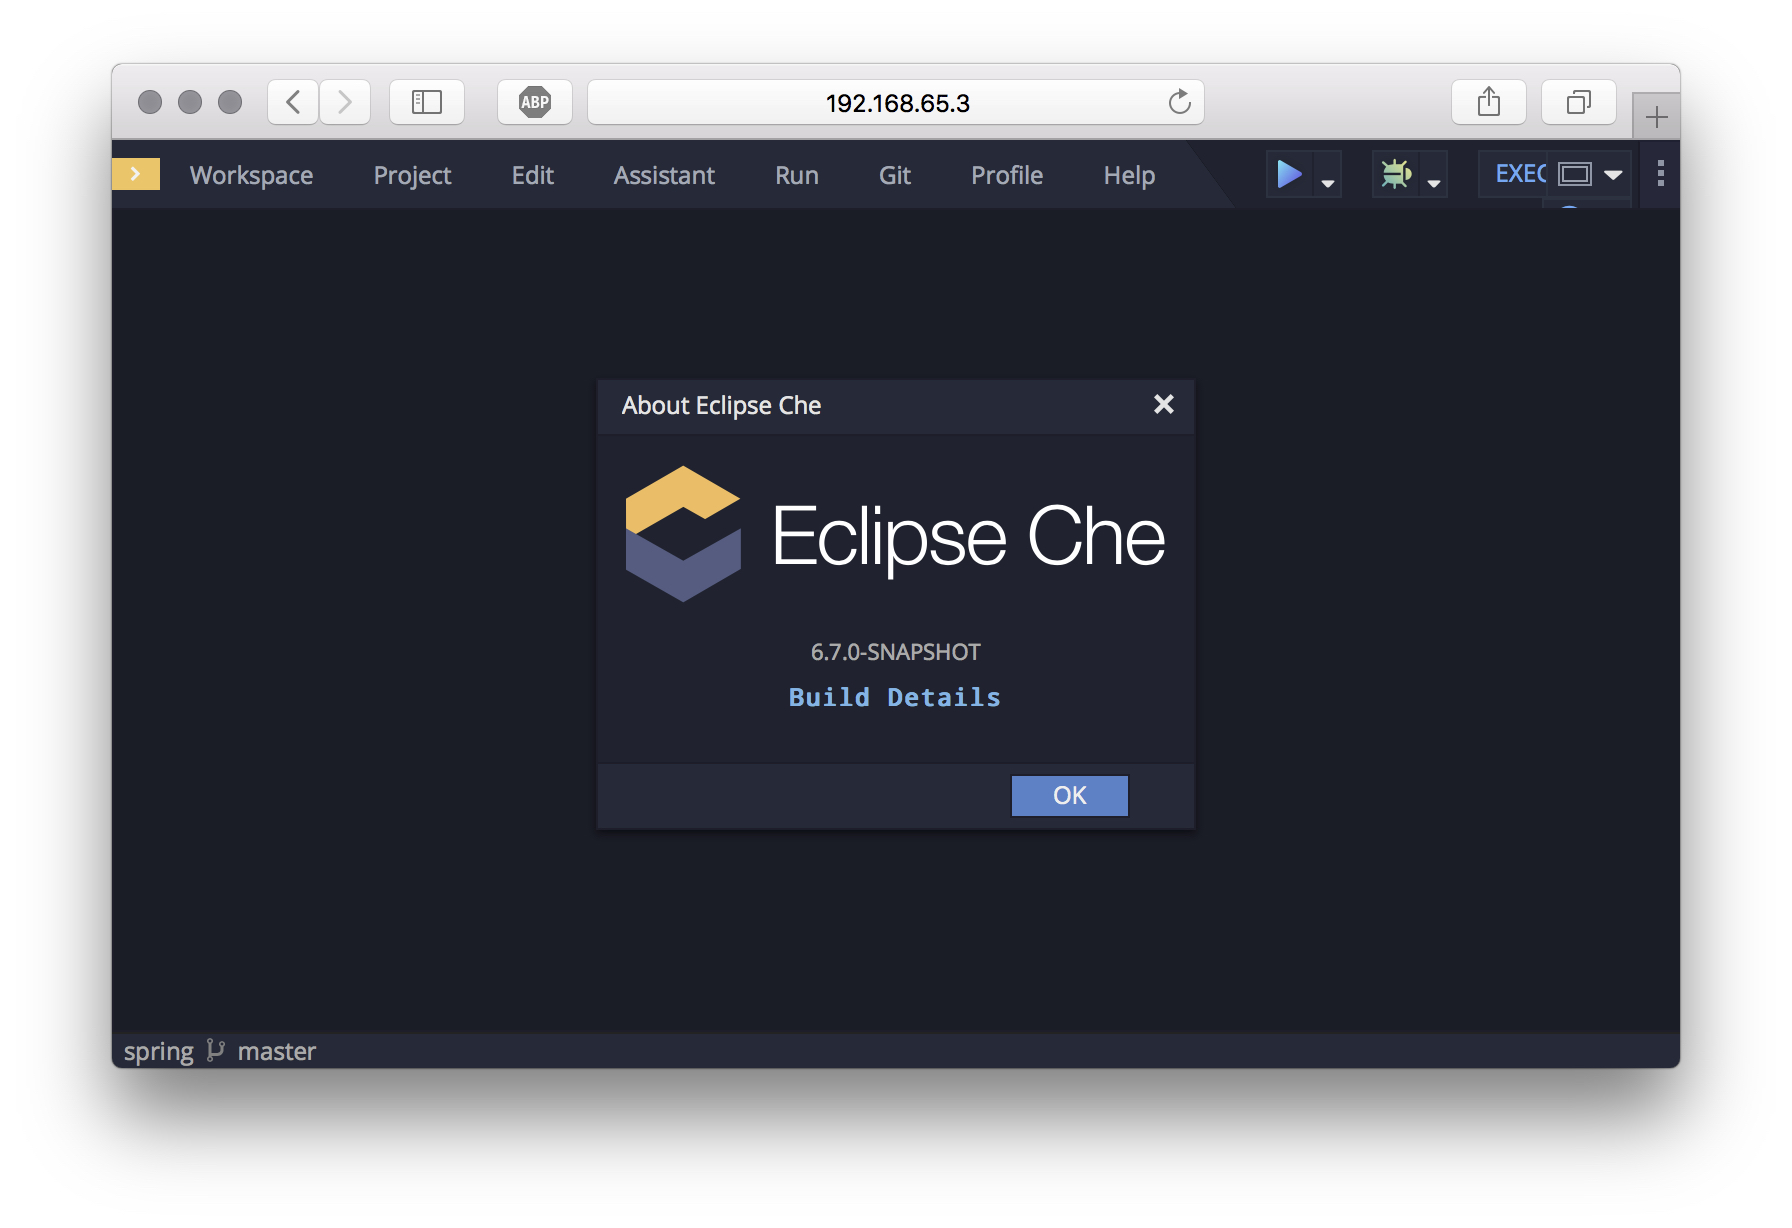Viewport: 1792px width, 1228px height.
Task: Open the Workspace menu
Action: (251, 175)
